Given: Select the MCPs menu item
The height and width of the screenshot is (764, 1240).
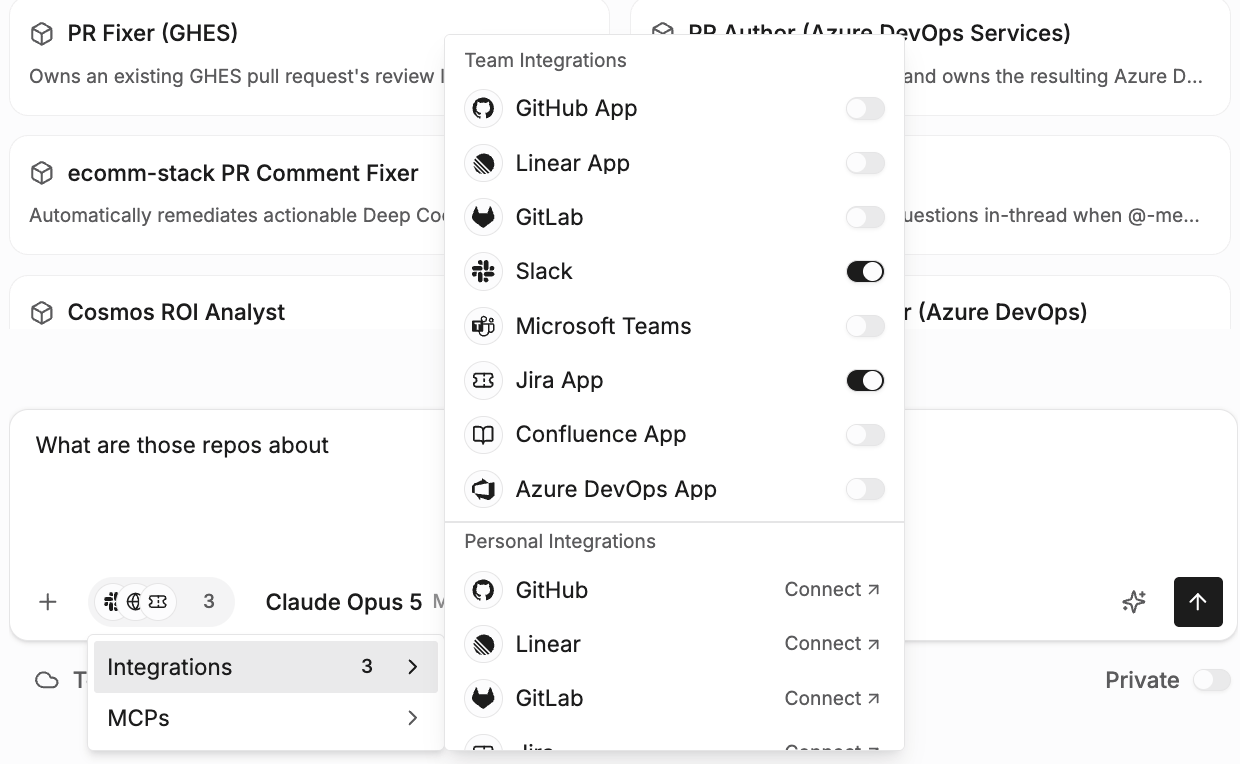Looking at the screenshot, I should pyautogui.click(x=266, y=718).
